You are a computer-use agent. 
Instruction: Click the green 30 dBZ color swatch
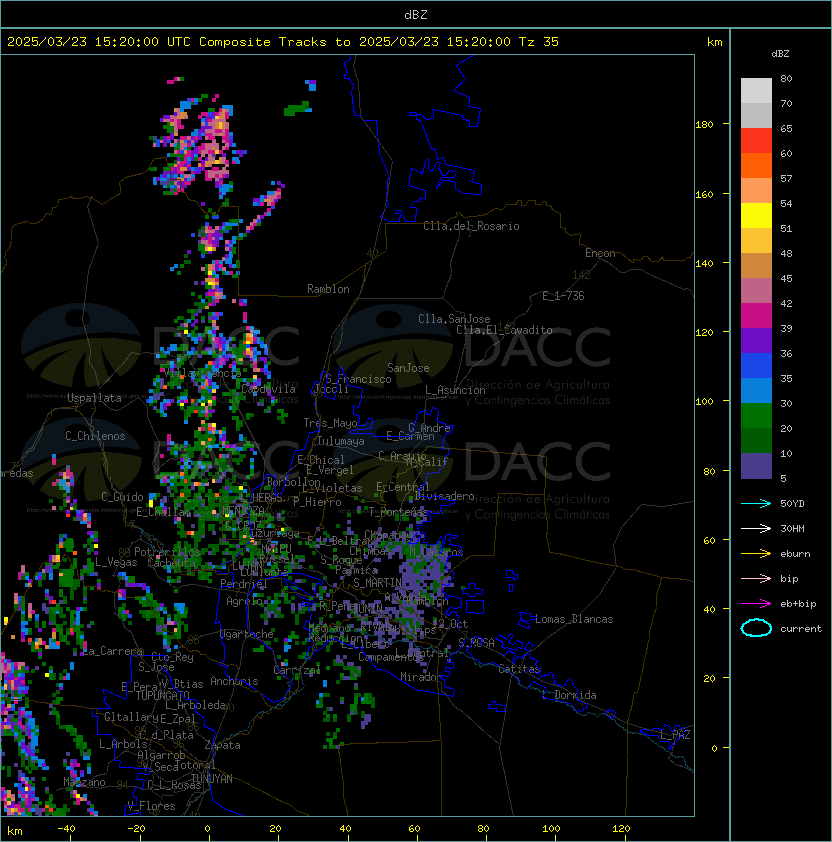point(756,416)
